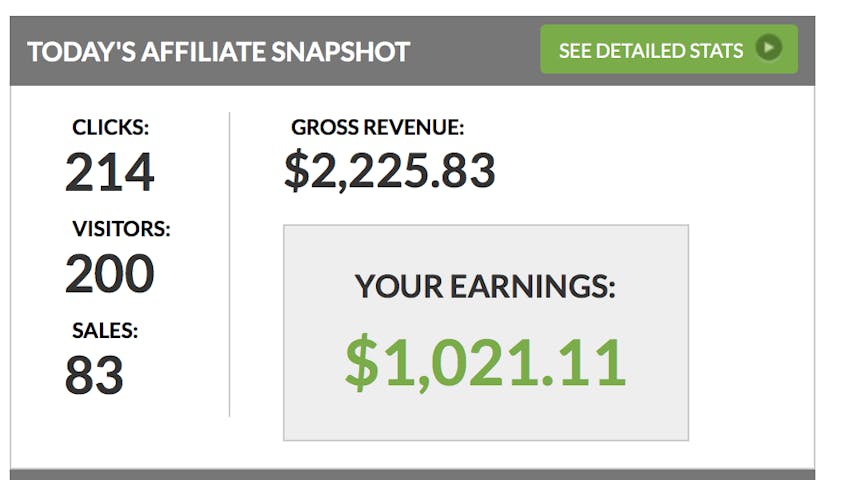Click the $2,225.83 gross revenue amount
The width and height of the screenshot is (848, 480).
pos(390,171)
